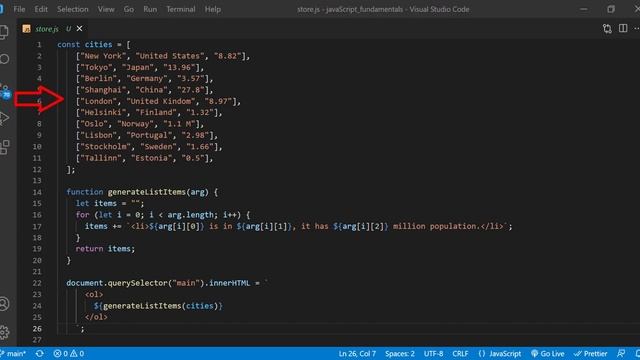The height and width of the screenshot is (360, 640).
Task: Click line number 22 in gutter
Action: [x=37, y=283]
